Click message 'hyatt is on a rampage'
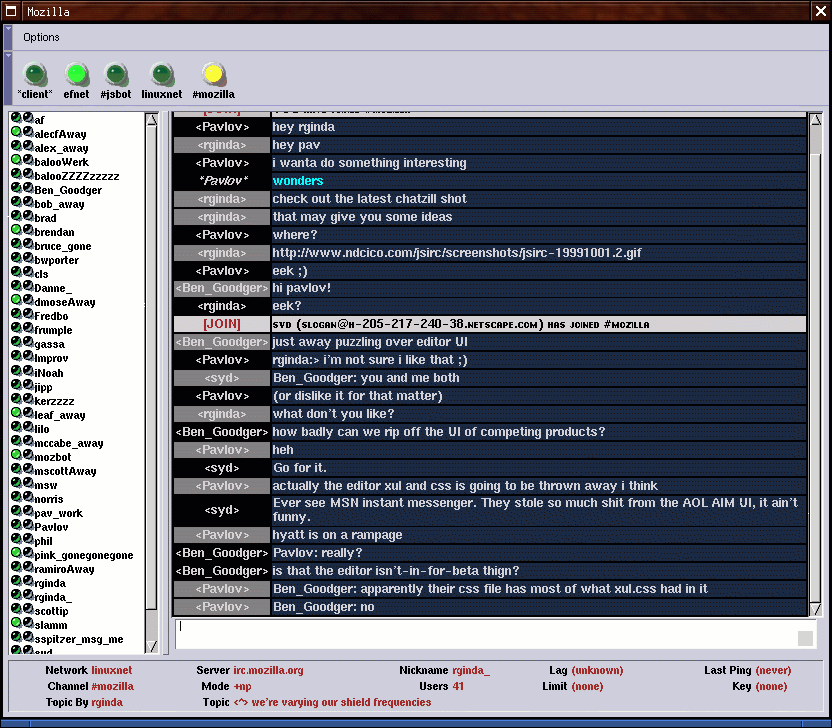832x728 pixels. click(337, 535)
